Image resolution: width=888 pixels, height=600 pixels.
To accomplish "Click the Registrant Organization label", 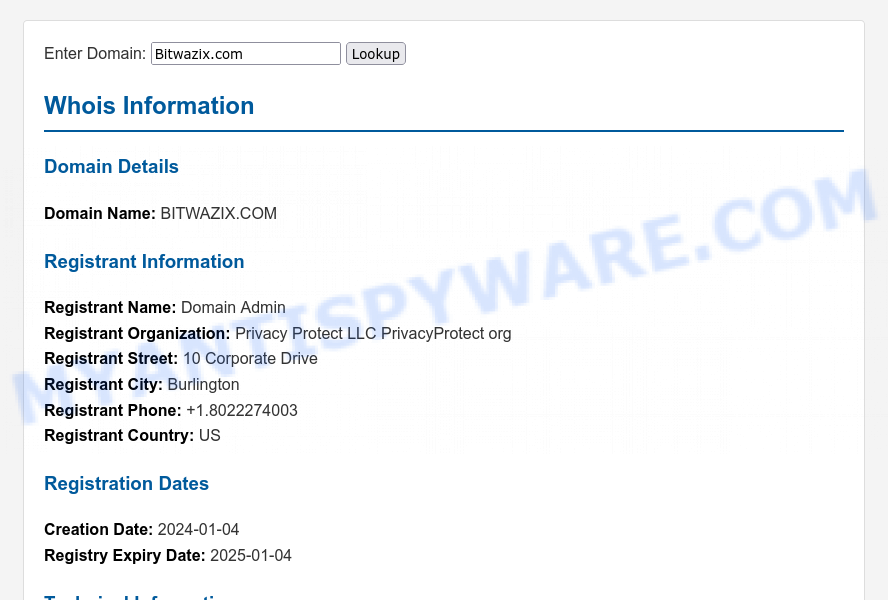I will [138, 334].
